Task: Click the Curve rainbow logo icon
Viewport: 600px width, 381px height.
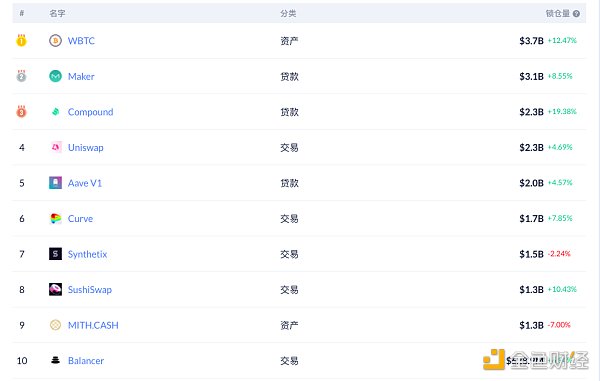Action: tap(55, 218)
